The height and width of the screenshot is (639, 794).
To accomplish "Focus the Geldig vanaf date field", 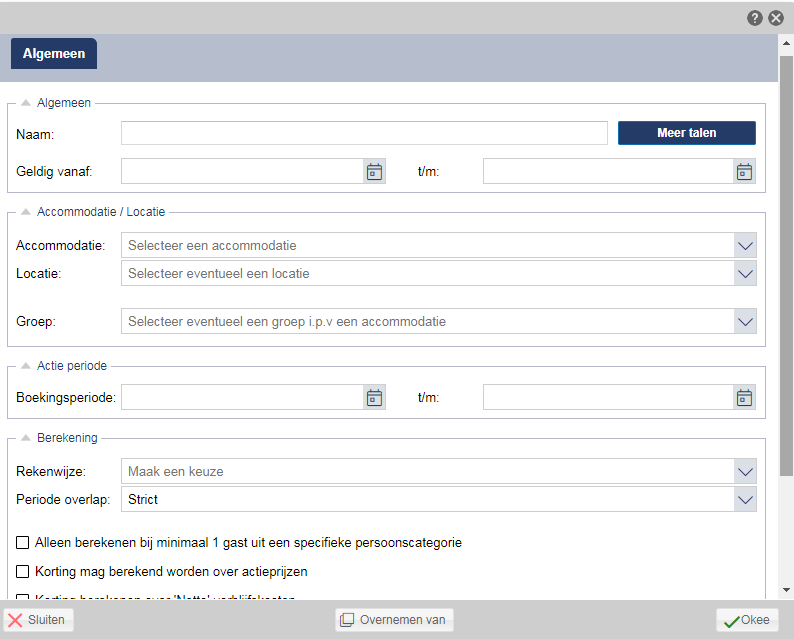I will point(242,172).
